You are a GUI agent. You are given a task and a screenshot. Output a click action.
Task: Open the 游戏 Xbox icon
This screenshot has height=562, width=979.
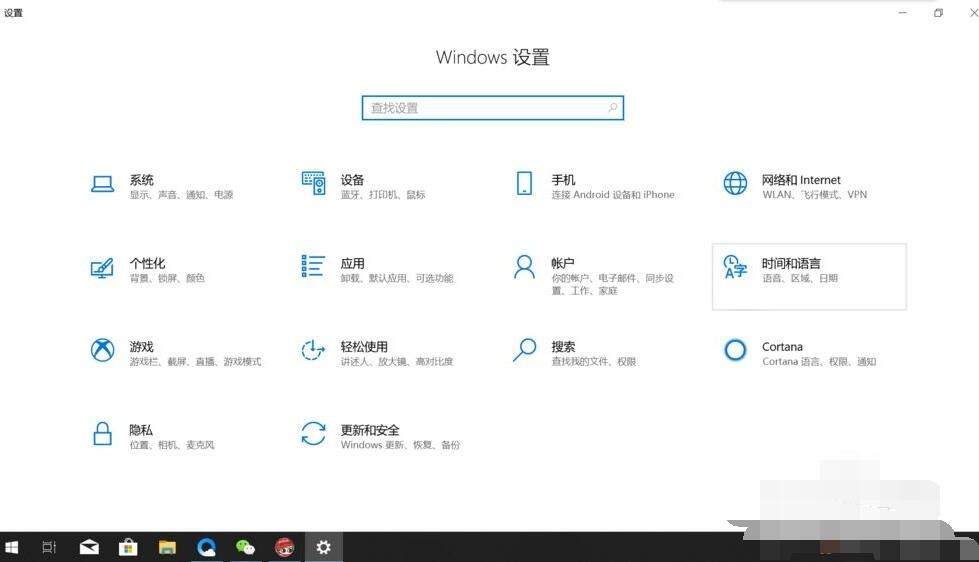[x=102, y=350]
